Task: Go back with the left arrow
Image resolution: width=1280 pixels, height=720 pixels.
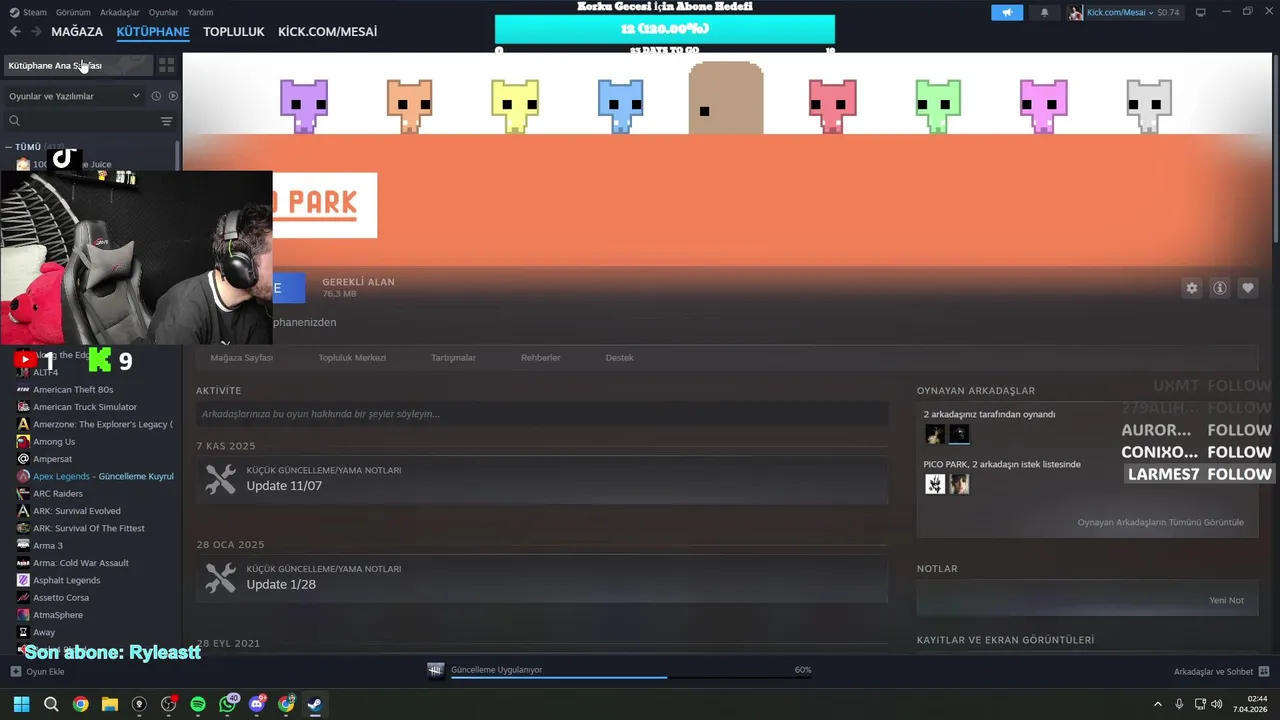Action: [x=15, y=32]
